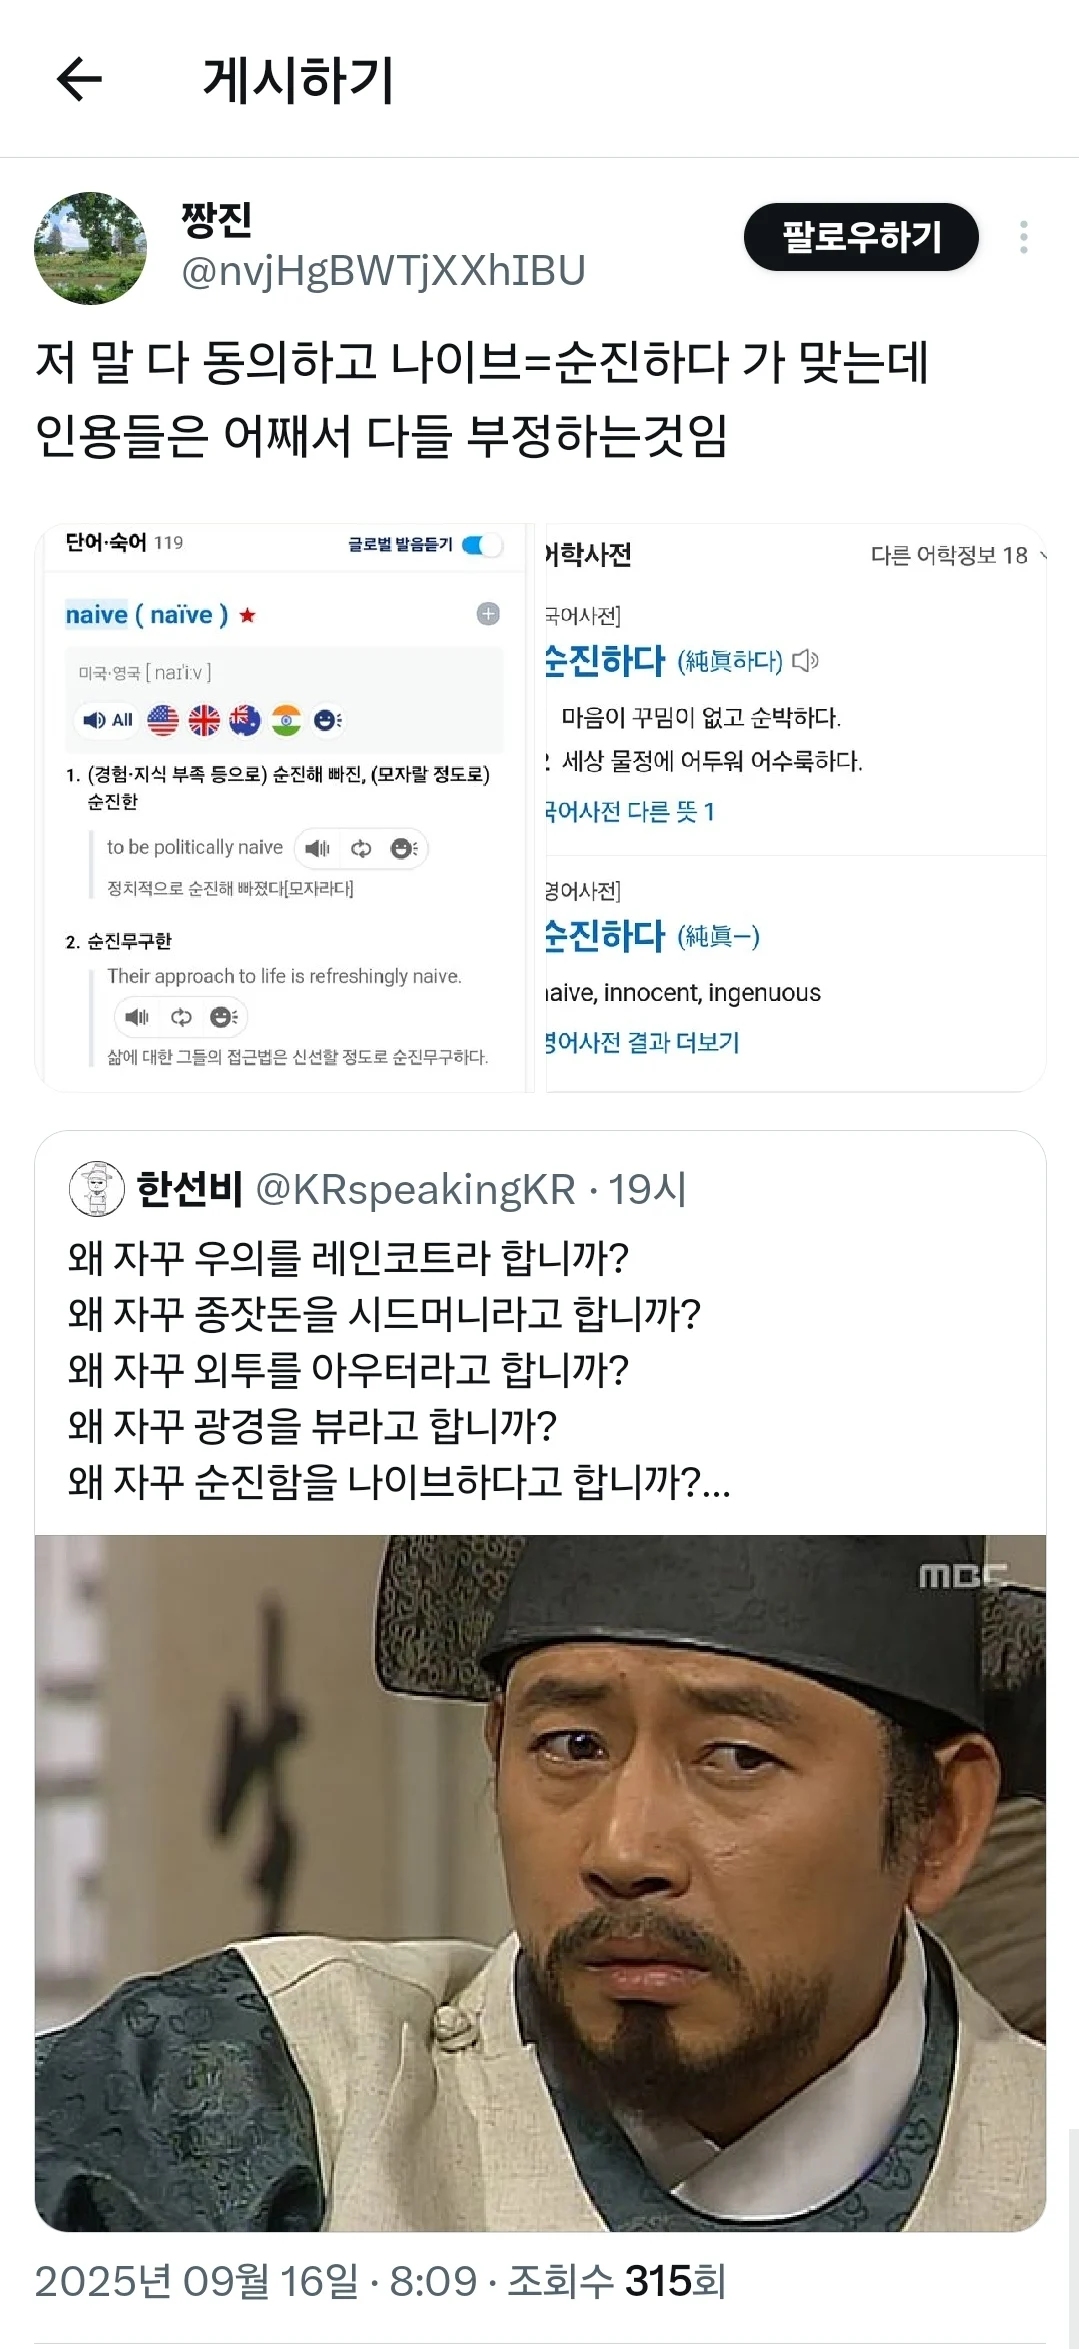
Task: Open the three-dot more options menu
Action: pyautogui.click(x=1023, y=237)
